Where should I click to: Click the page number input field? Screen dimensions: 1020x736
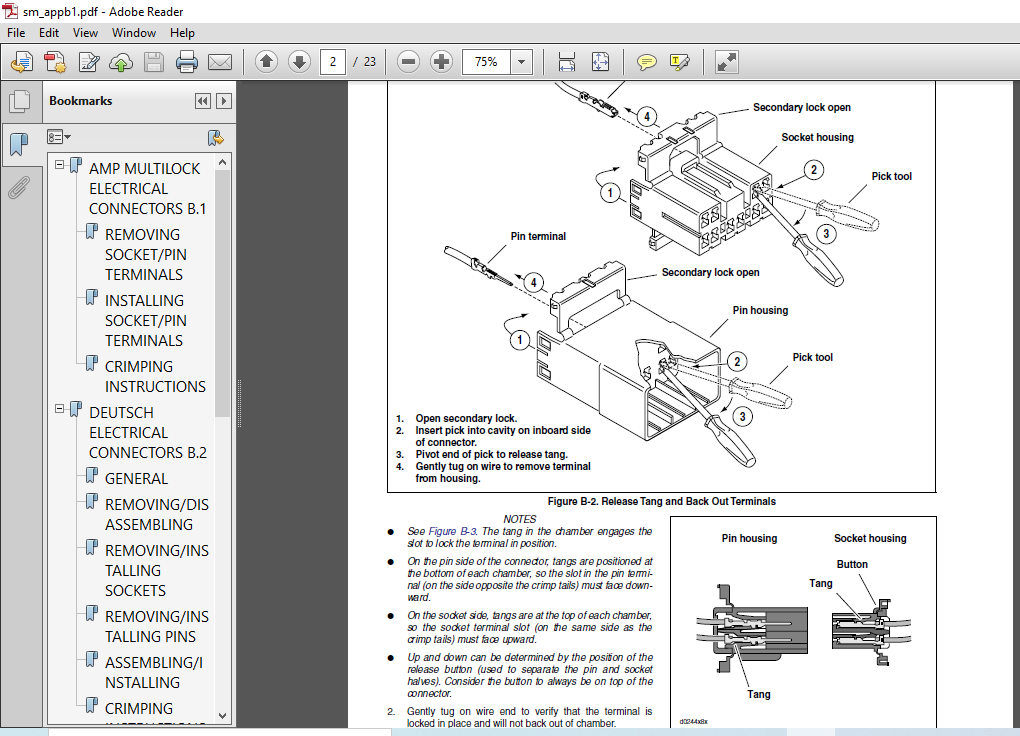[332, 62]
